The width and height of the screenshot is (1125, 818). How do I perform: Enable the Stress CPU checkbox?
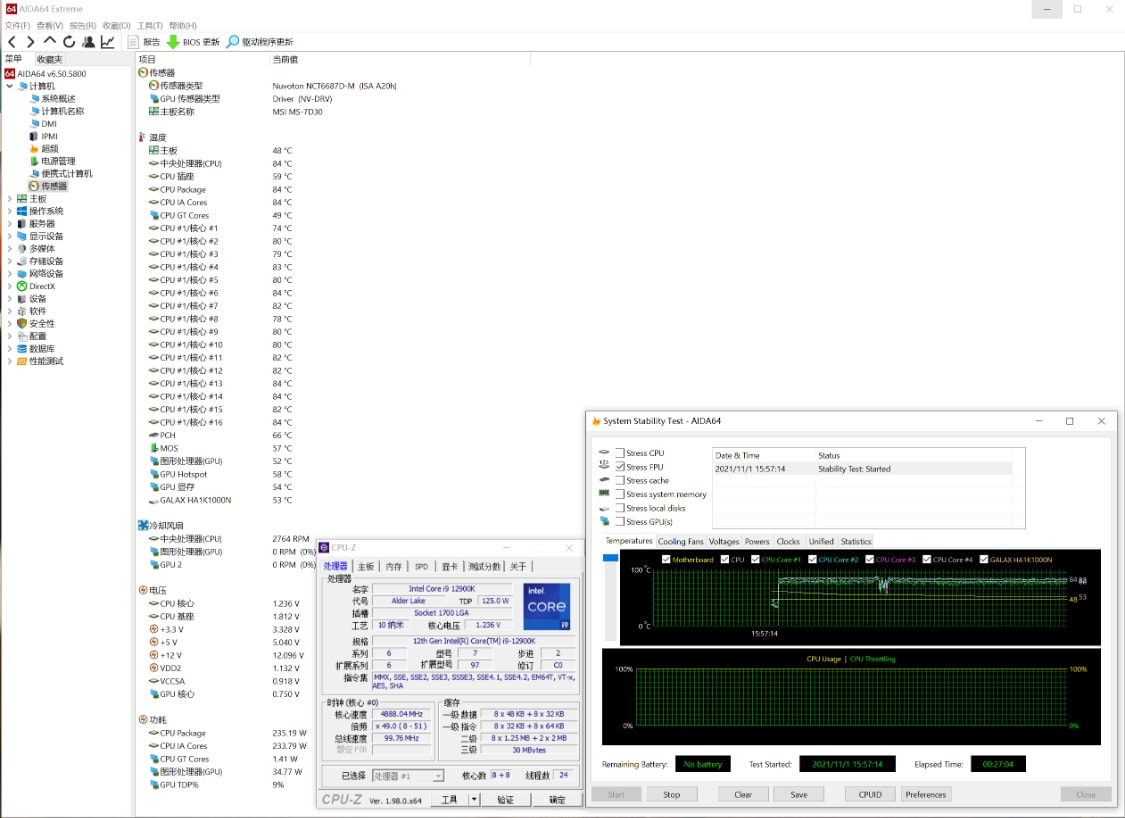621,453
